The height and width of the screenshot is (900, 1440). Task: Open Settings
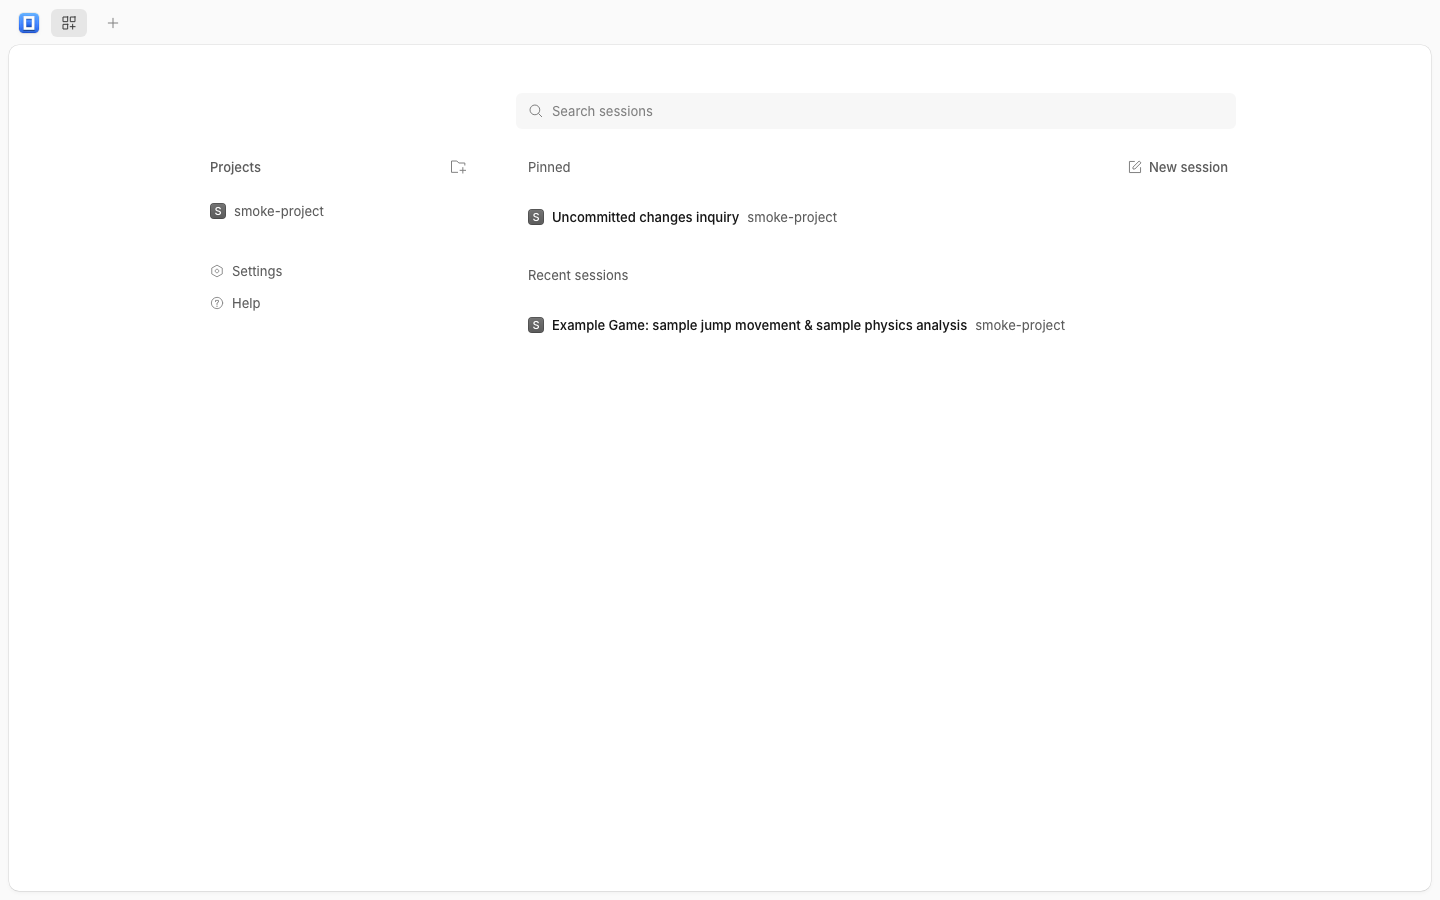coord(257,271)
